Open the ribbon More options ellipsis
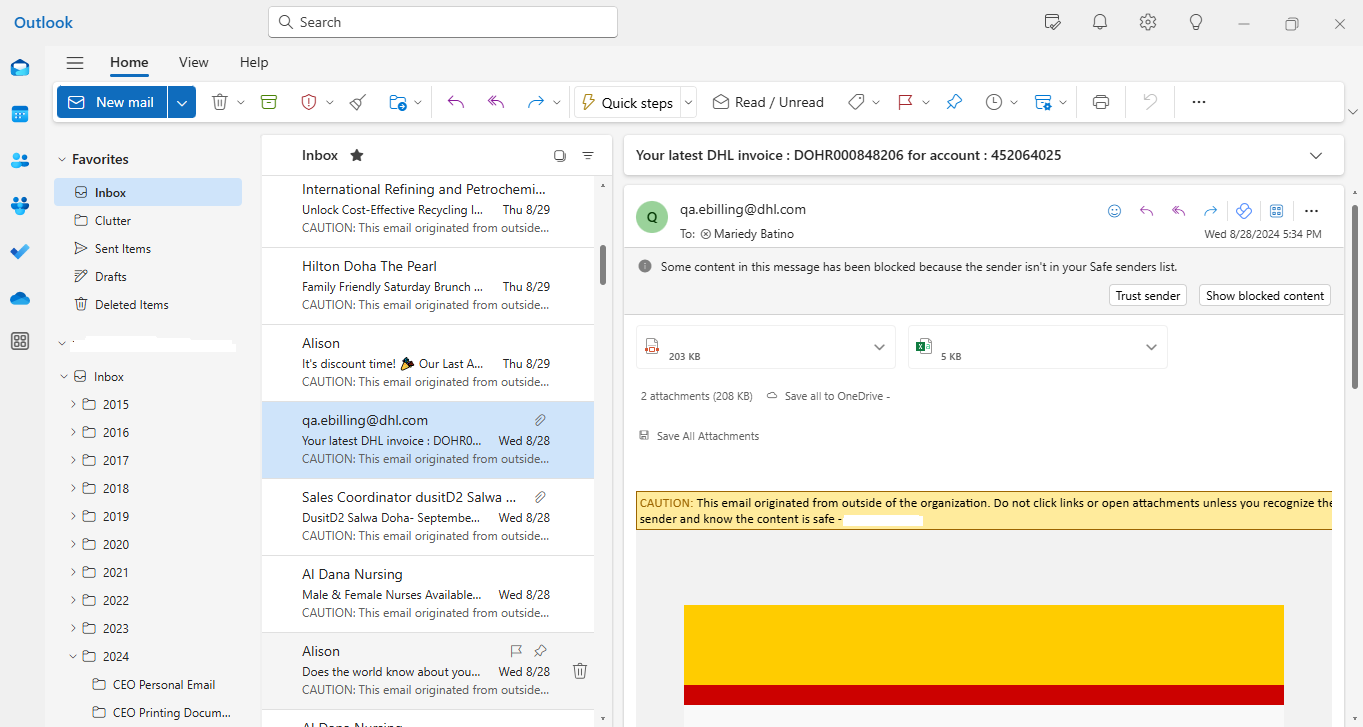This screenshot has width=1363, height=727. pos(1199,102)
